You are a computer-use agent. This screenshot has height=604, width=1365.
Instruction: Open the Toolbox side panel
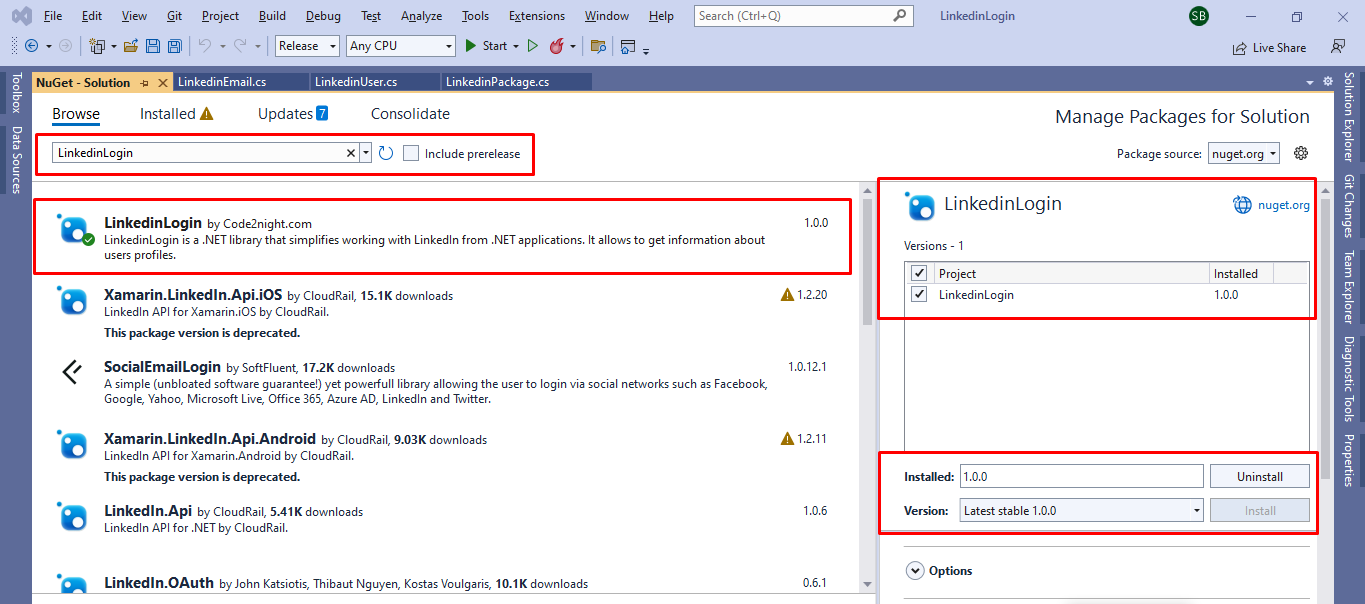pos(16,93)
